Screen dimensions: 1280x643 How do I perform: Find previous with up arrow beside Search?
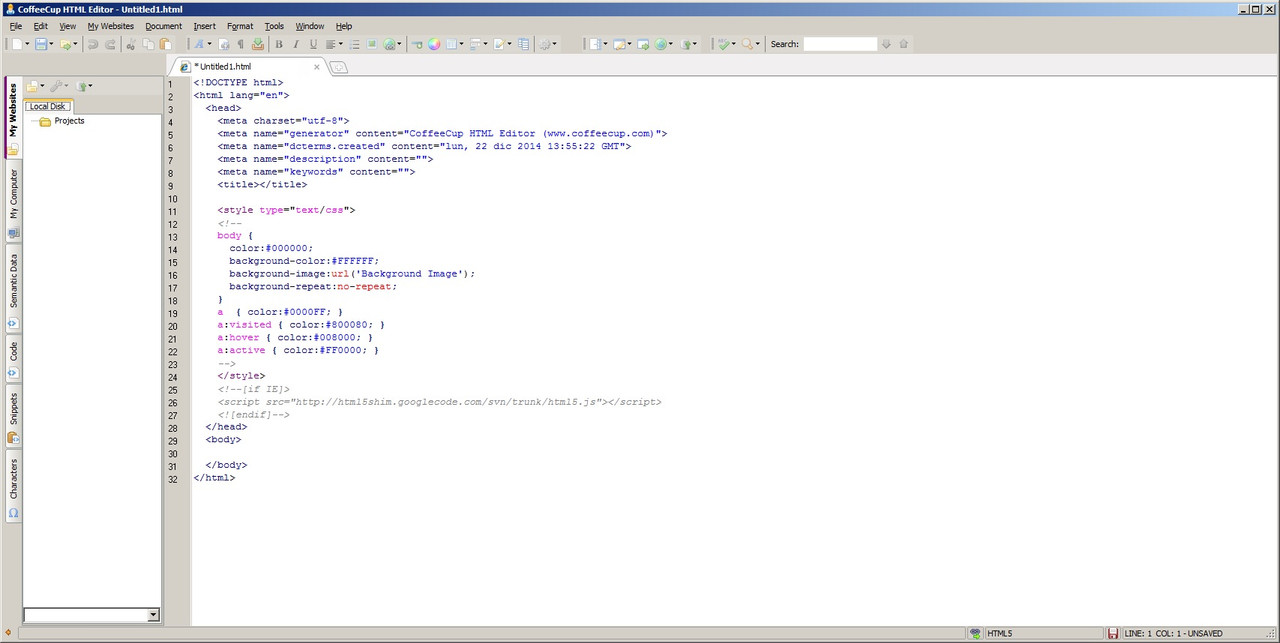(x=904, y=44)
